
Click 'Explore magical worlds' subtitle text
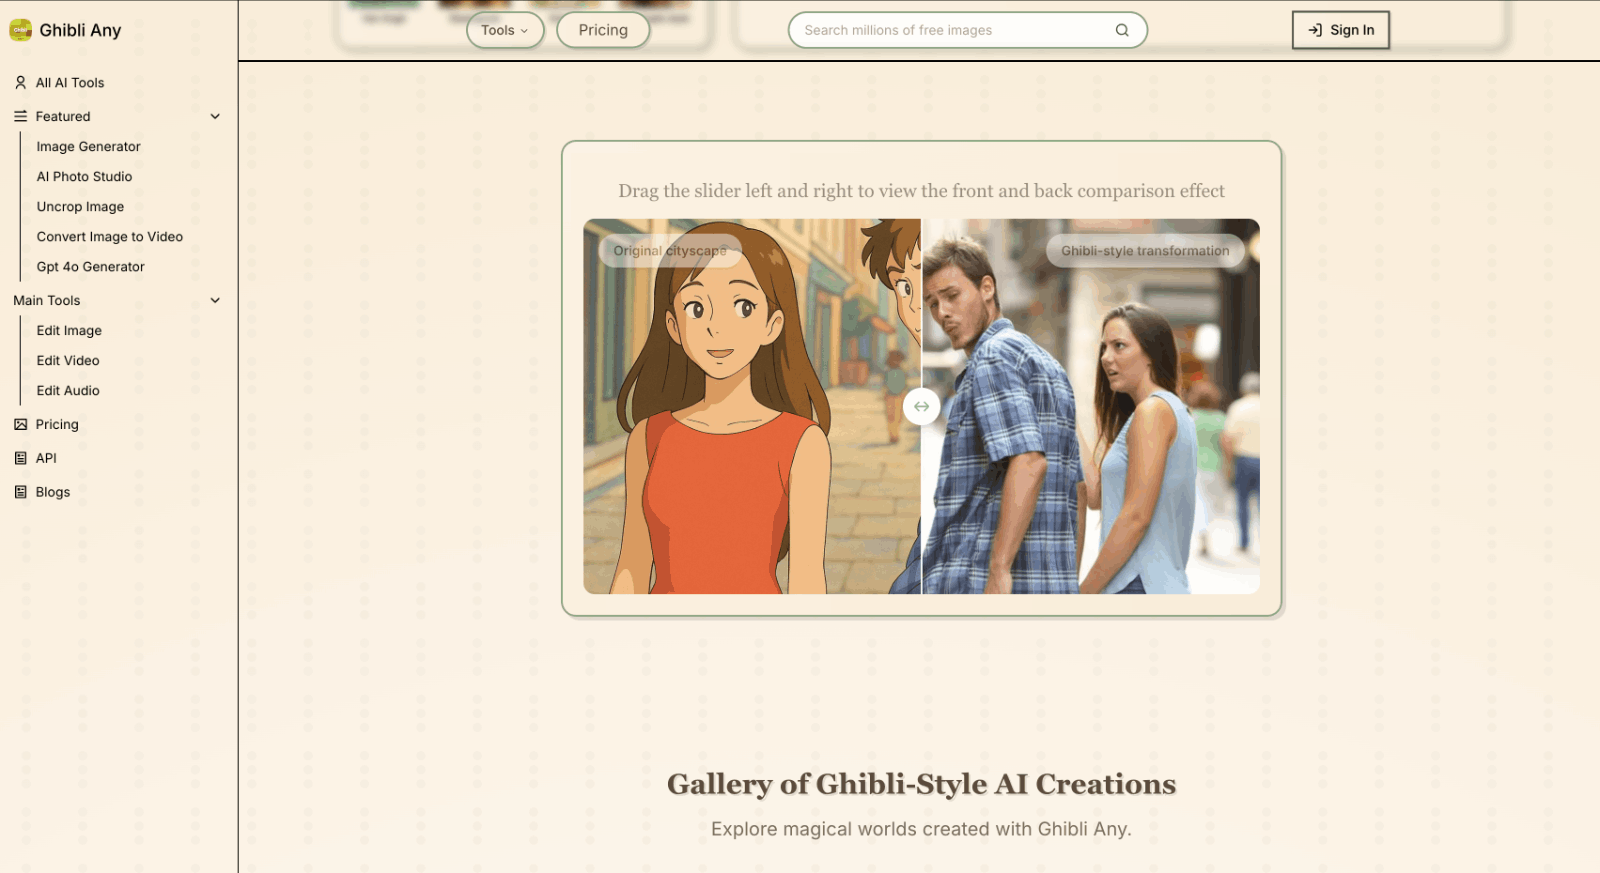[921, 829]
